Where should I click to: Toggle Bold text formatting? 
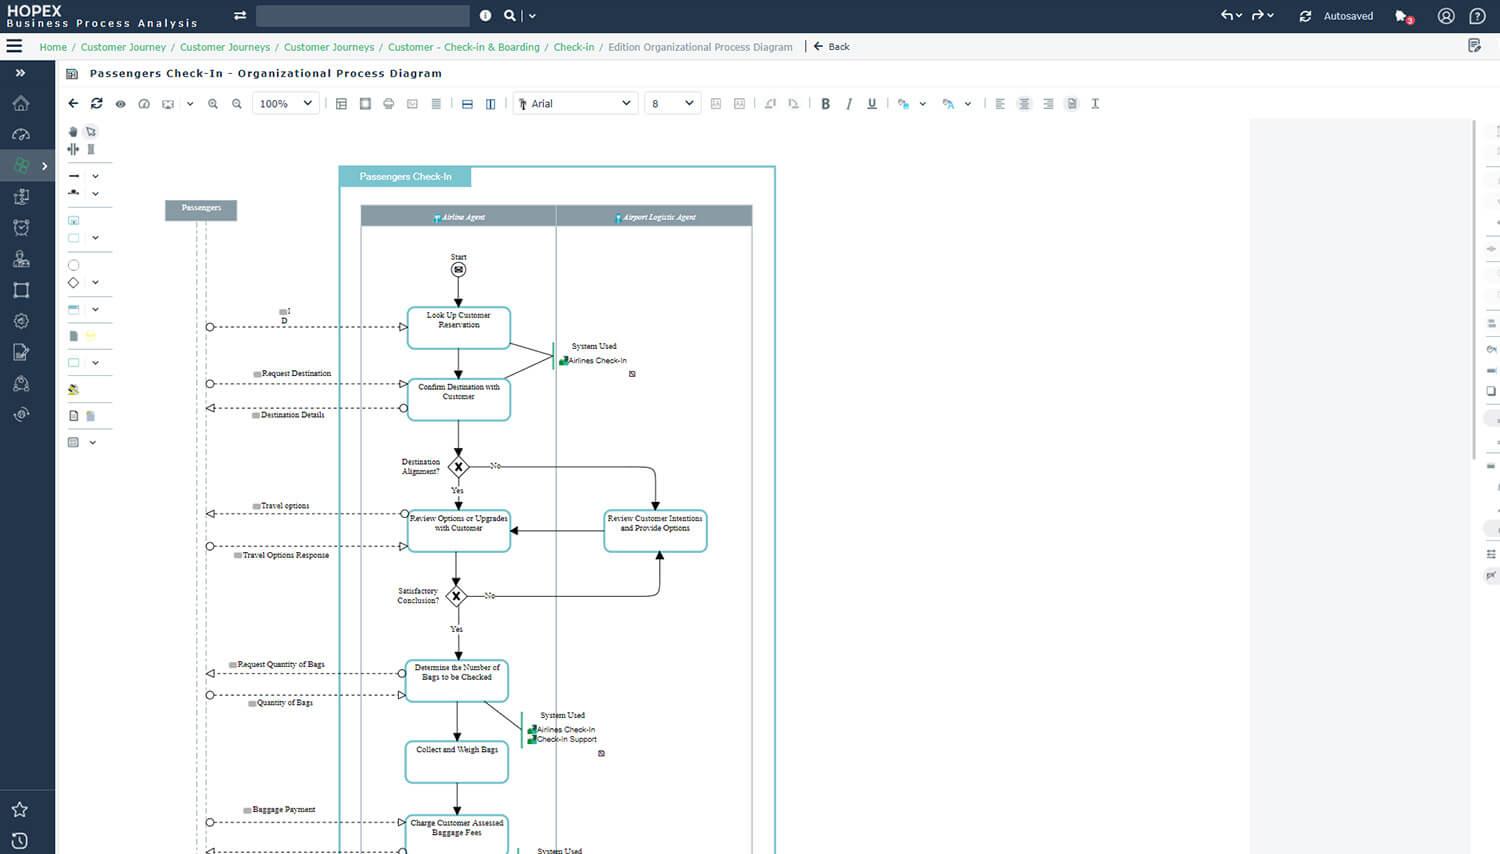[x=825, y=103]
